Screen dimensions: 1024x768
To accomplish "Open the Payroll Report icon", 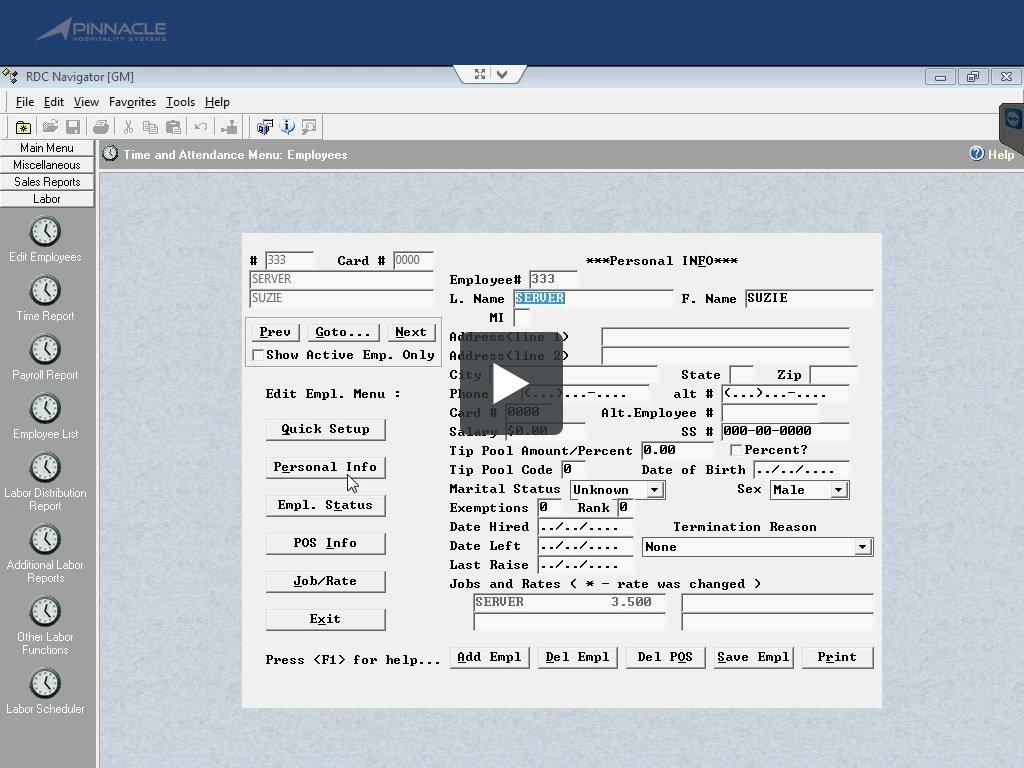I will [x=45, y=350].
